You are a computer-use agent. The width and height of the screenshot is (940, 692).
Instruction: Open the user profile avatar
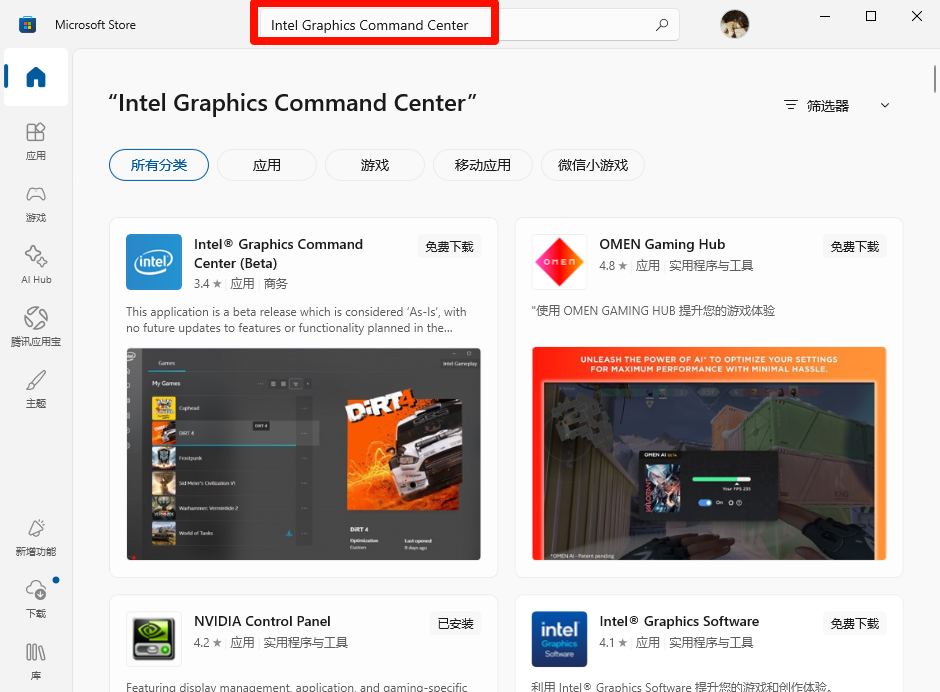click(x=734, y=25)
